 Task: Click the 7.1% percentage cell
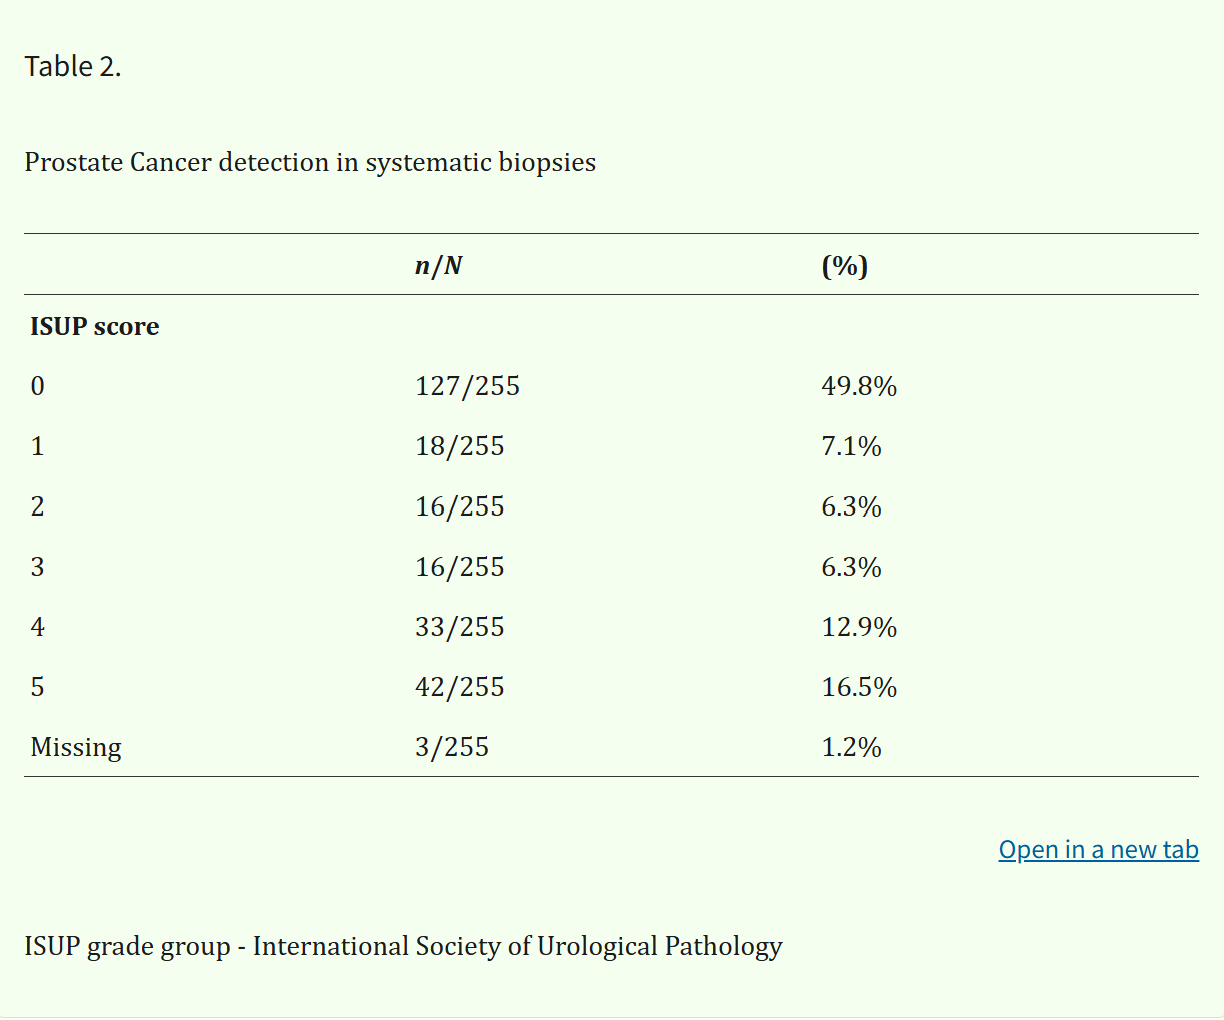tap(851, 446)
